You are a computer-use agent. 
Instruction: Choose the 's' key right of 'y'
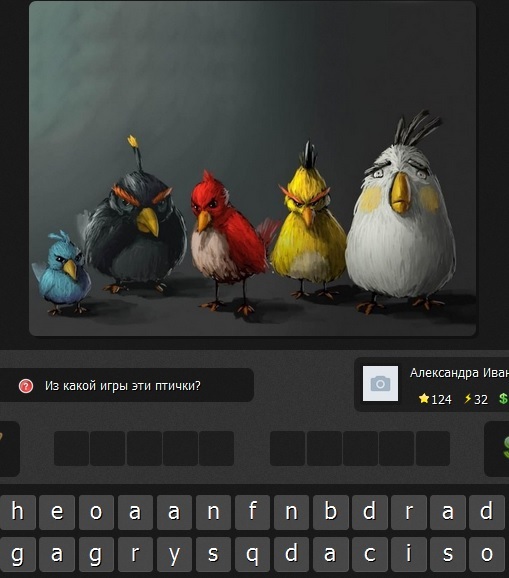(x=213, y=554)
